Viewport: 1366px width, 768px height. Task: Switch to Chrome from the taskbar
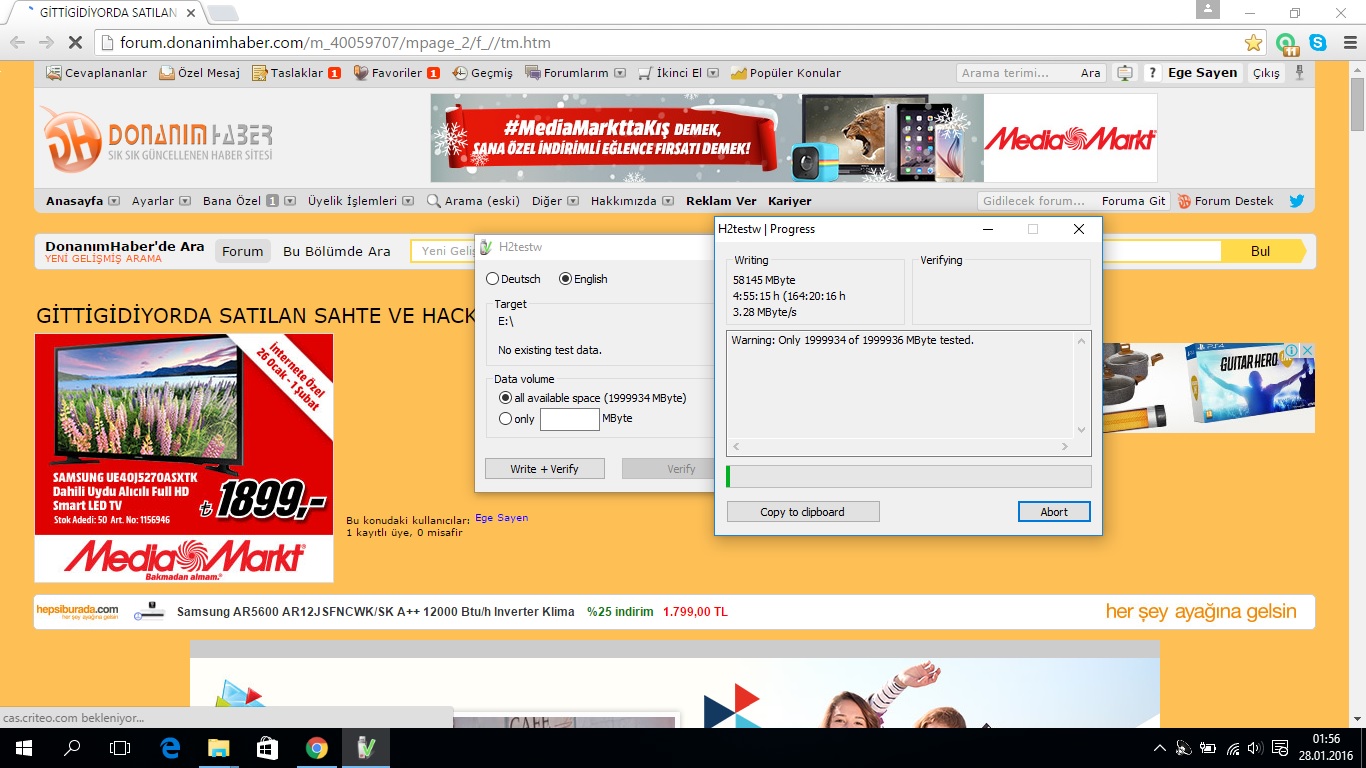(x=316, y=748)
